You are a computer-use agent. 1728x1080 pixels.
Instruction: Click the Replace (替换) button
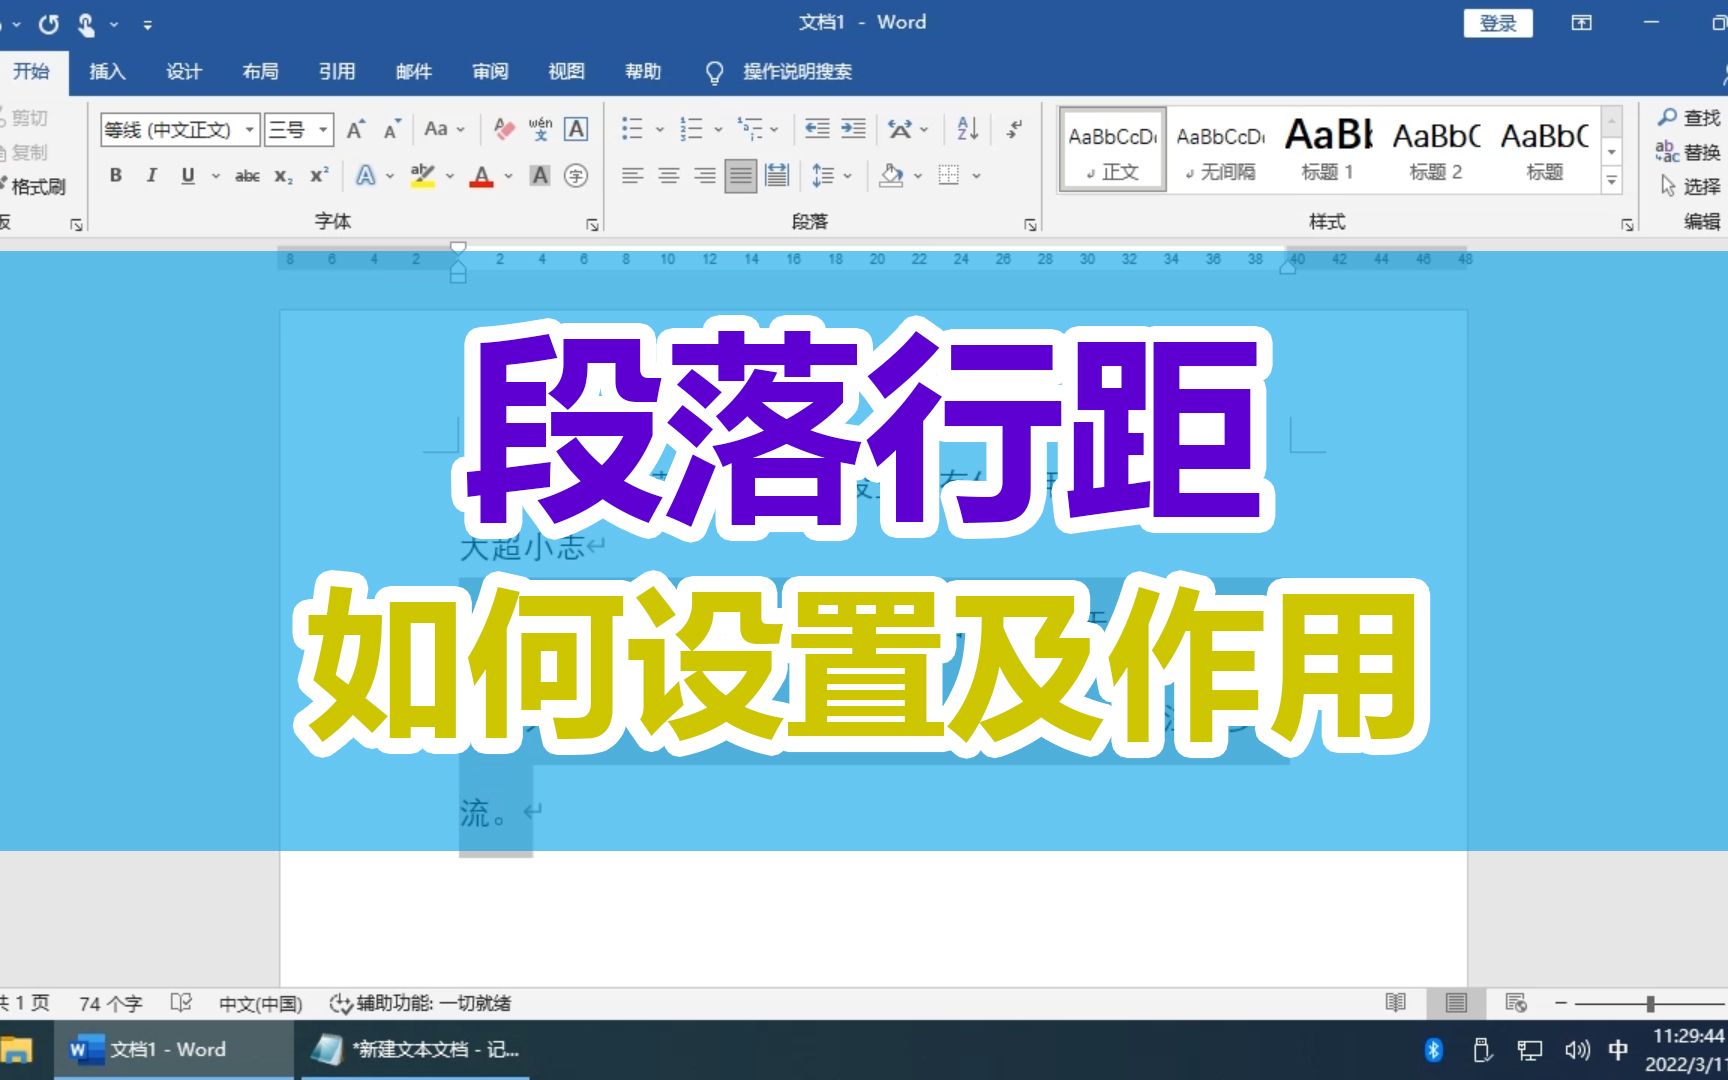click(1689, 152)
